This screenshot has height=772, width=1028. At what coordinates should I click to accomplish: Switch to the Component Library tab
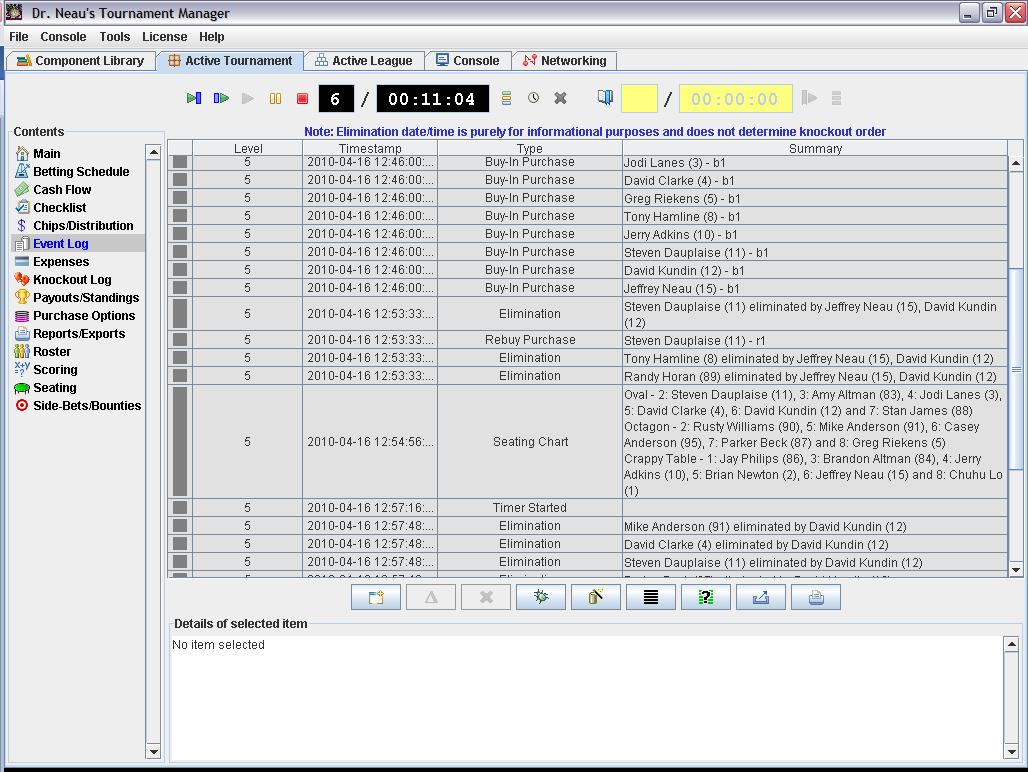81,61
